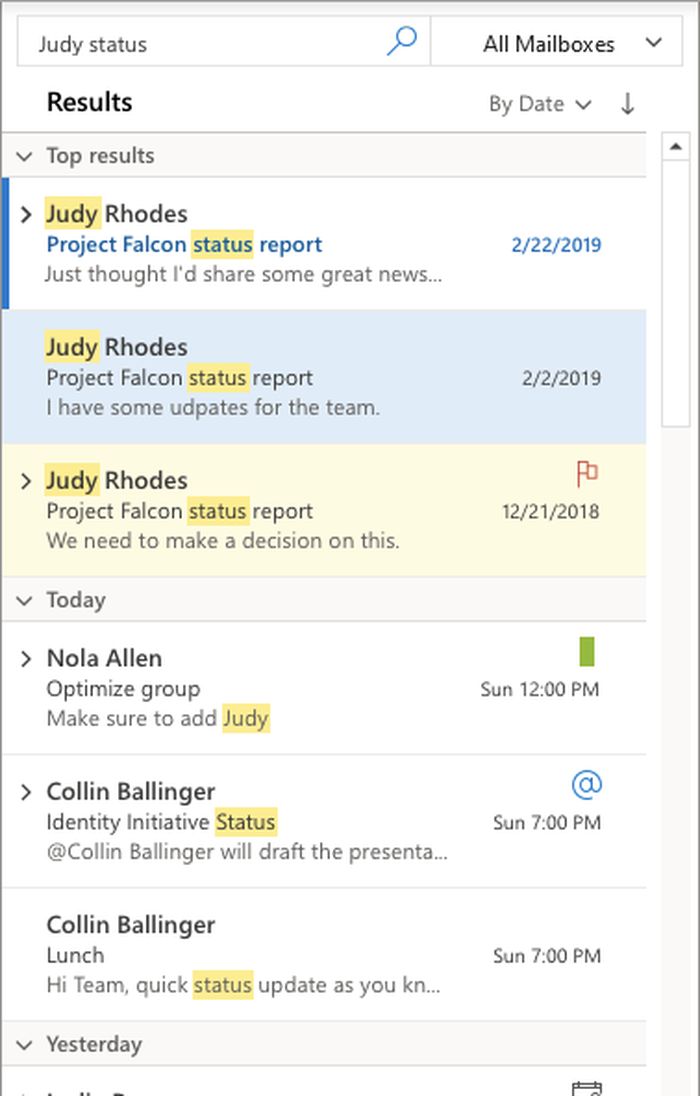Open the By Date sort dropdown
Image resolution: width=700 pixels, height=1096 pixels.
[x=539, y=104]
